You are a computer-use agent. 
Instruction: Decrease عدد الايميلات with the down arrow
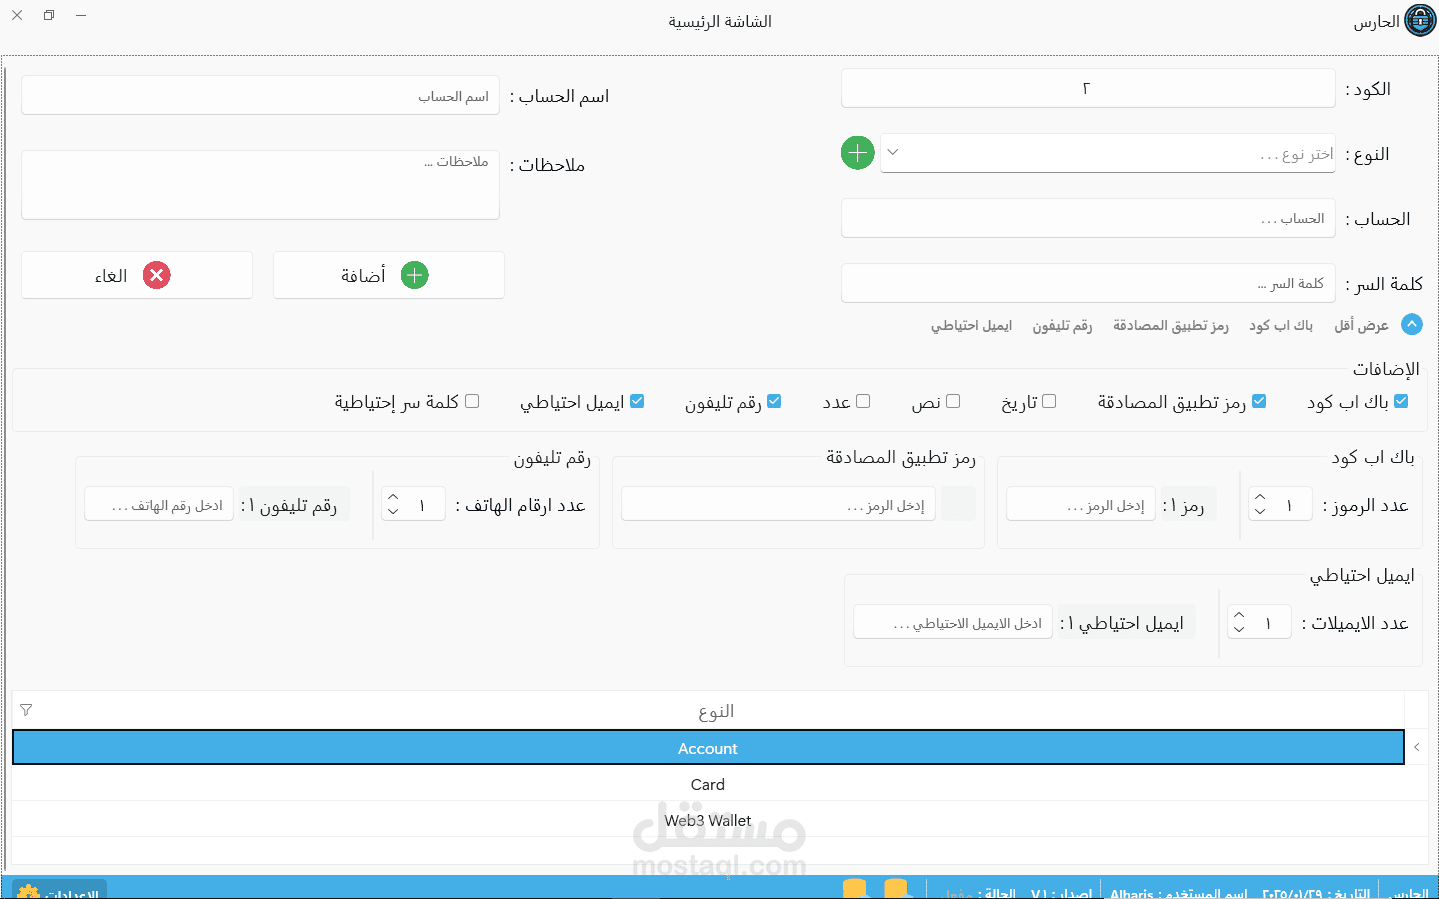tap(1239, 629)
